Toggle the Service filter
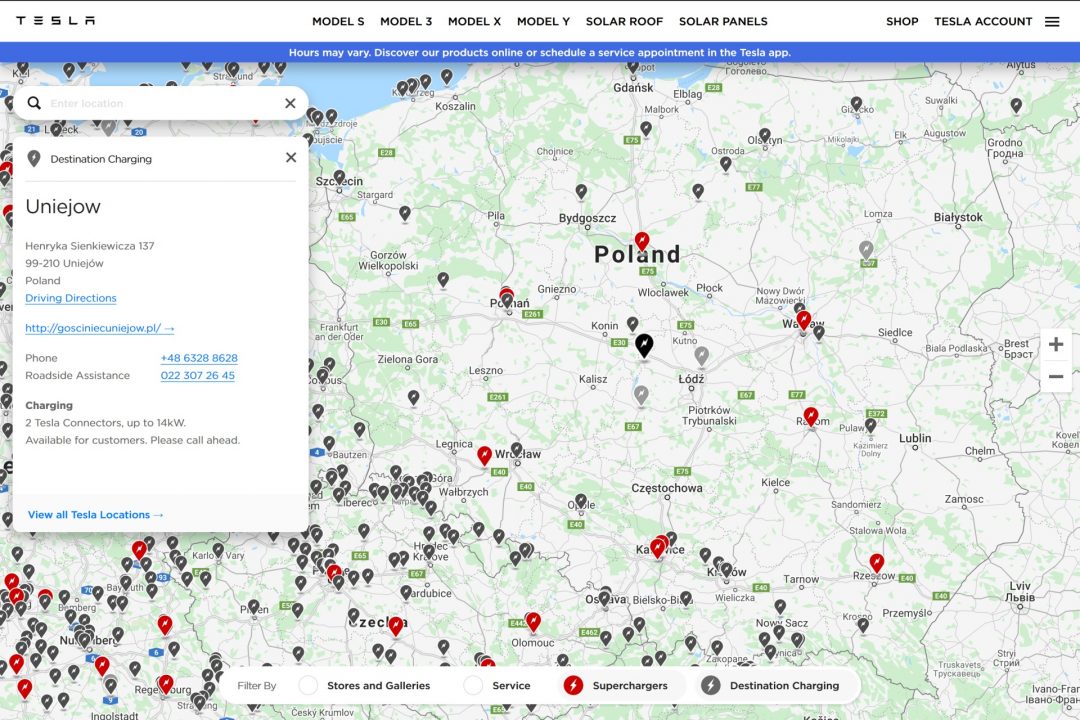The image size is (1080, 720). [x=497, y=686]
